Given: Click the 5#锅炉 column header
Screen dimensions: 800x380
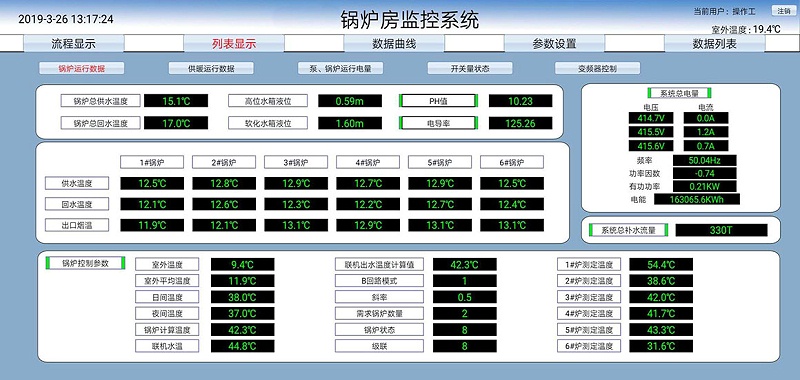Looking at the screenshot, I should pyautogui.click(x=440, y=162).
